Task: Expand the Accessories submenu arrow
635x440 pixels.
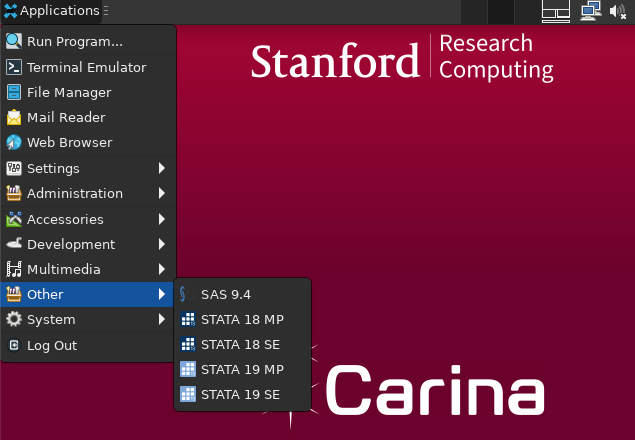Action: click(162, 219)
